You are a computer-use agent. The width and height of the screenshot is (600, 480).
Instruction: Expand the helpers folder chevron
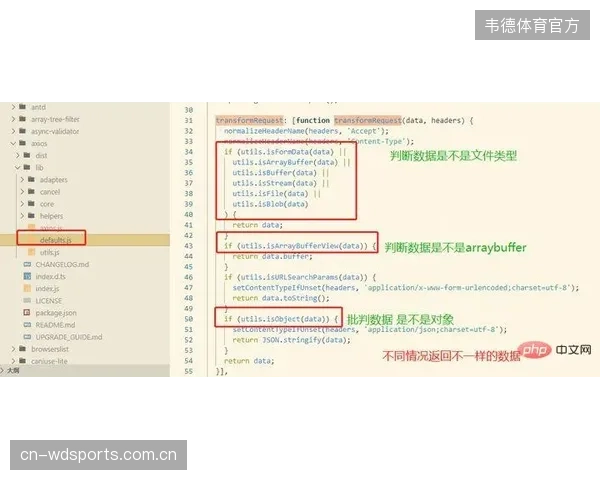pos(22,216)
